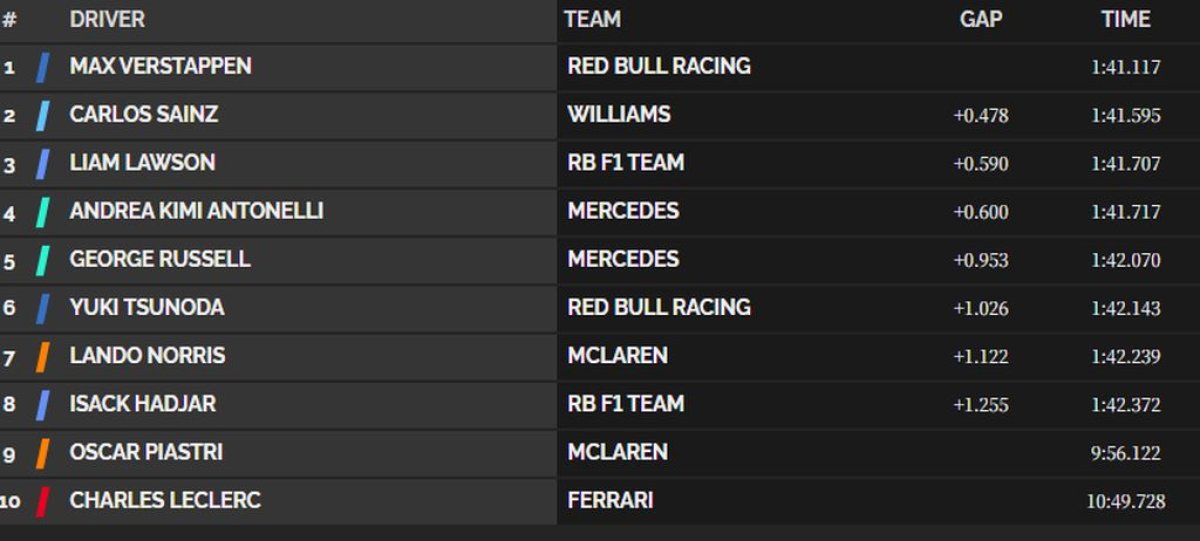Click the +0.478 gap value for Sainz
The width and height of the screenshot is (1200, 541).
coord(981,116)
